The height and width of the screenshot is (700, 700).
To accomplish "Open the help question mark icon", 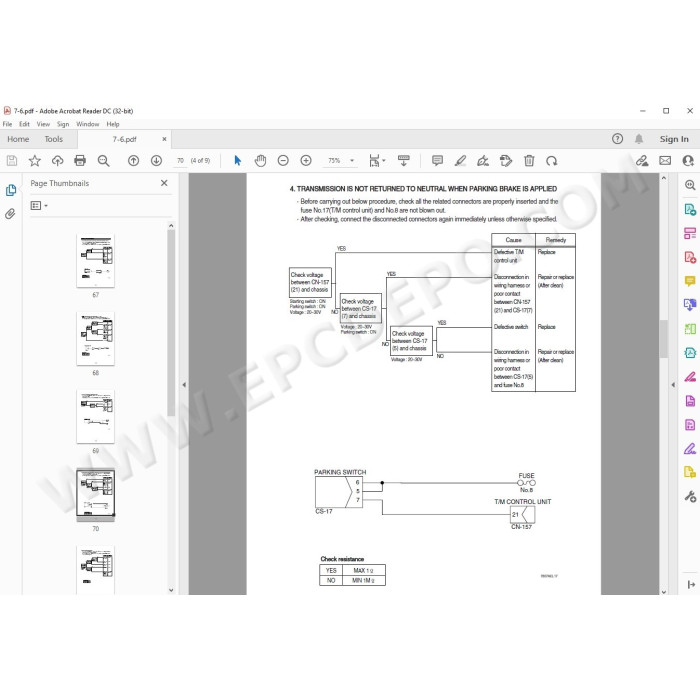I will [x=617, y=139].
